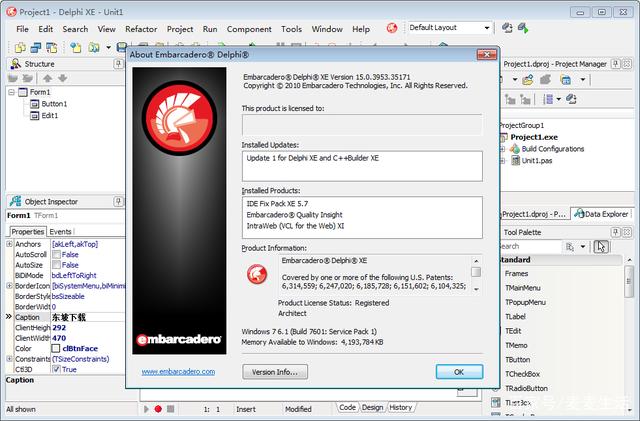The height and width of the screenshot is (421, 640).
Task: Open the Tools menu
Action: (x=291, y=29)
